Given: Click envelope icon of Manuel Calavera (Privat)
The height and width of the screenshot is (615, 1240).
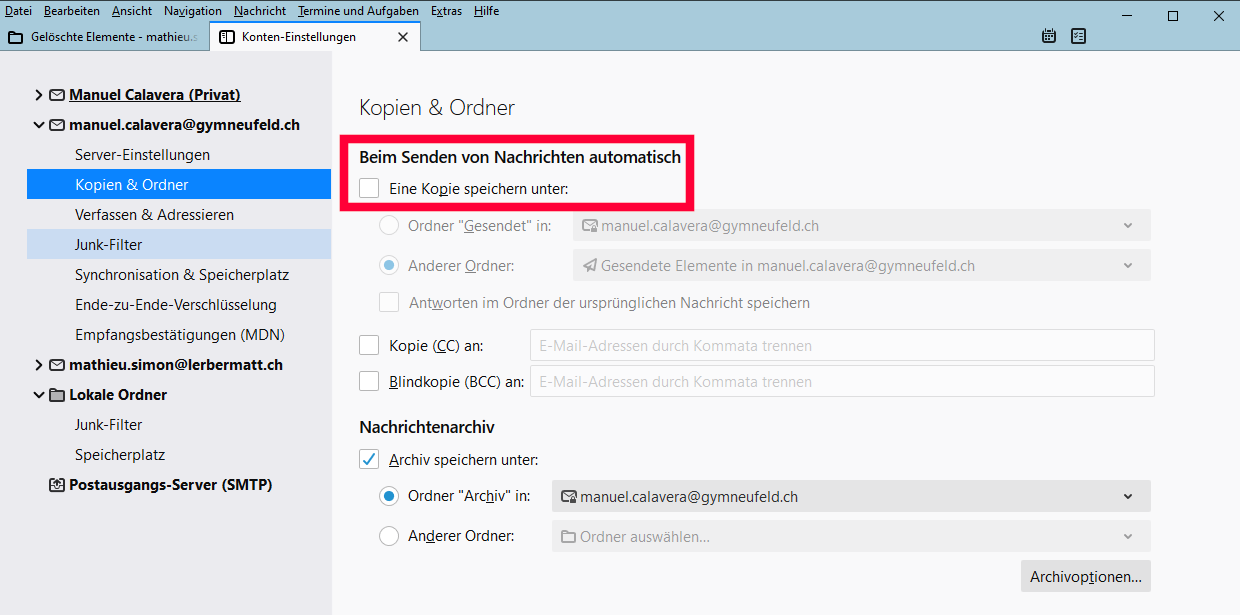Looking at the screenshot, I should [57, 95].
